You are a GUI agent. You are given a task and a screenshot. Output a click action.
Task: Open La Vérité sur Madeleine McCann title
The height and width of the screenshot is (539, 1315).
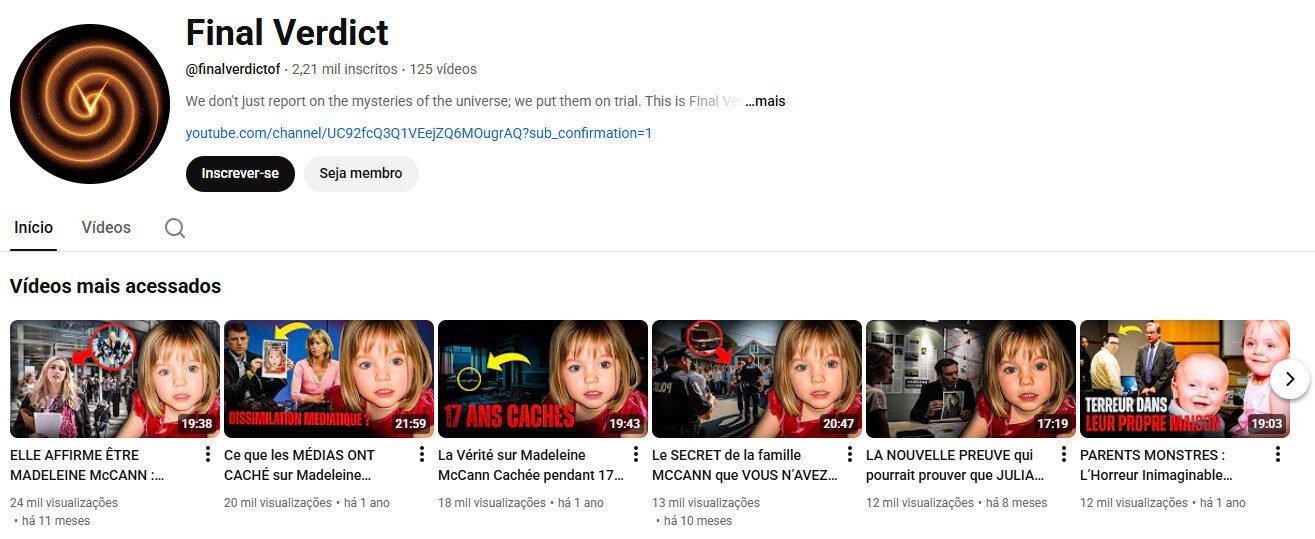(x=531, y=465)
